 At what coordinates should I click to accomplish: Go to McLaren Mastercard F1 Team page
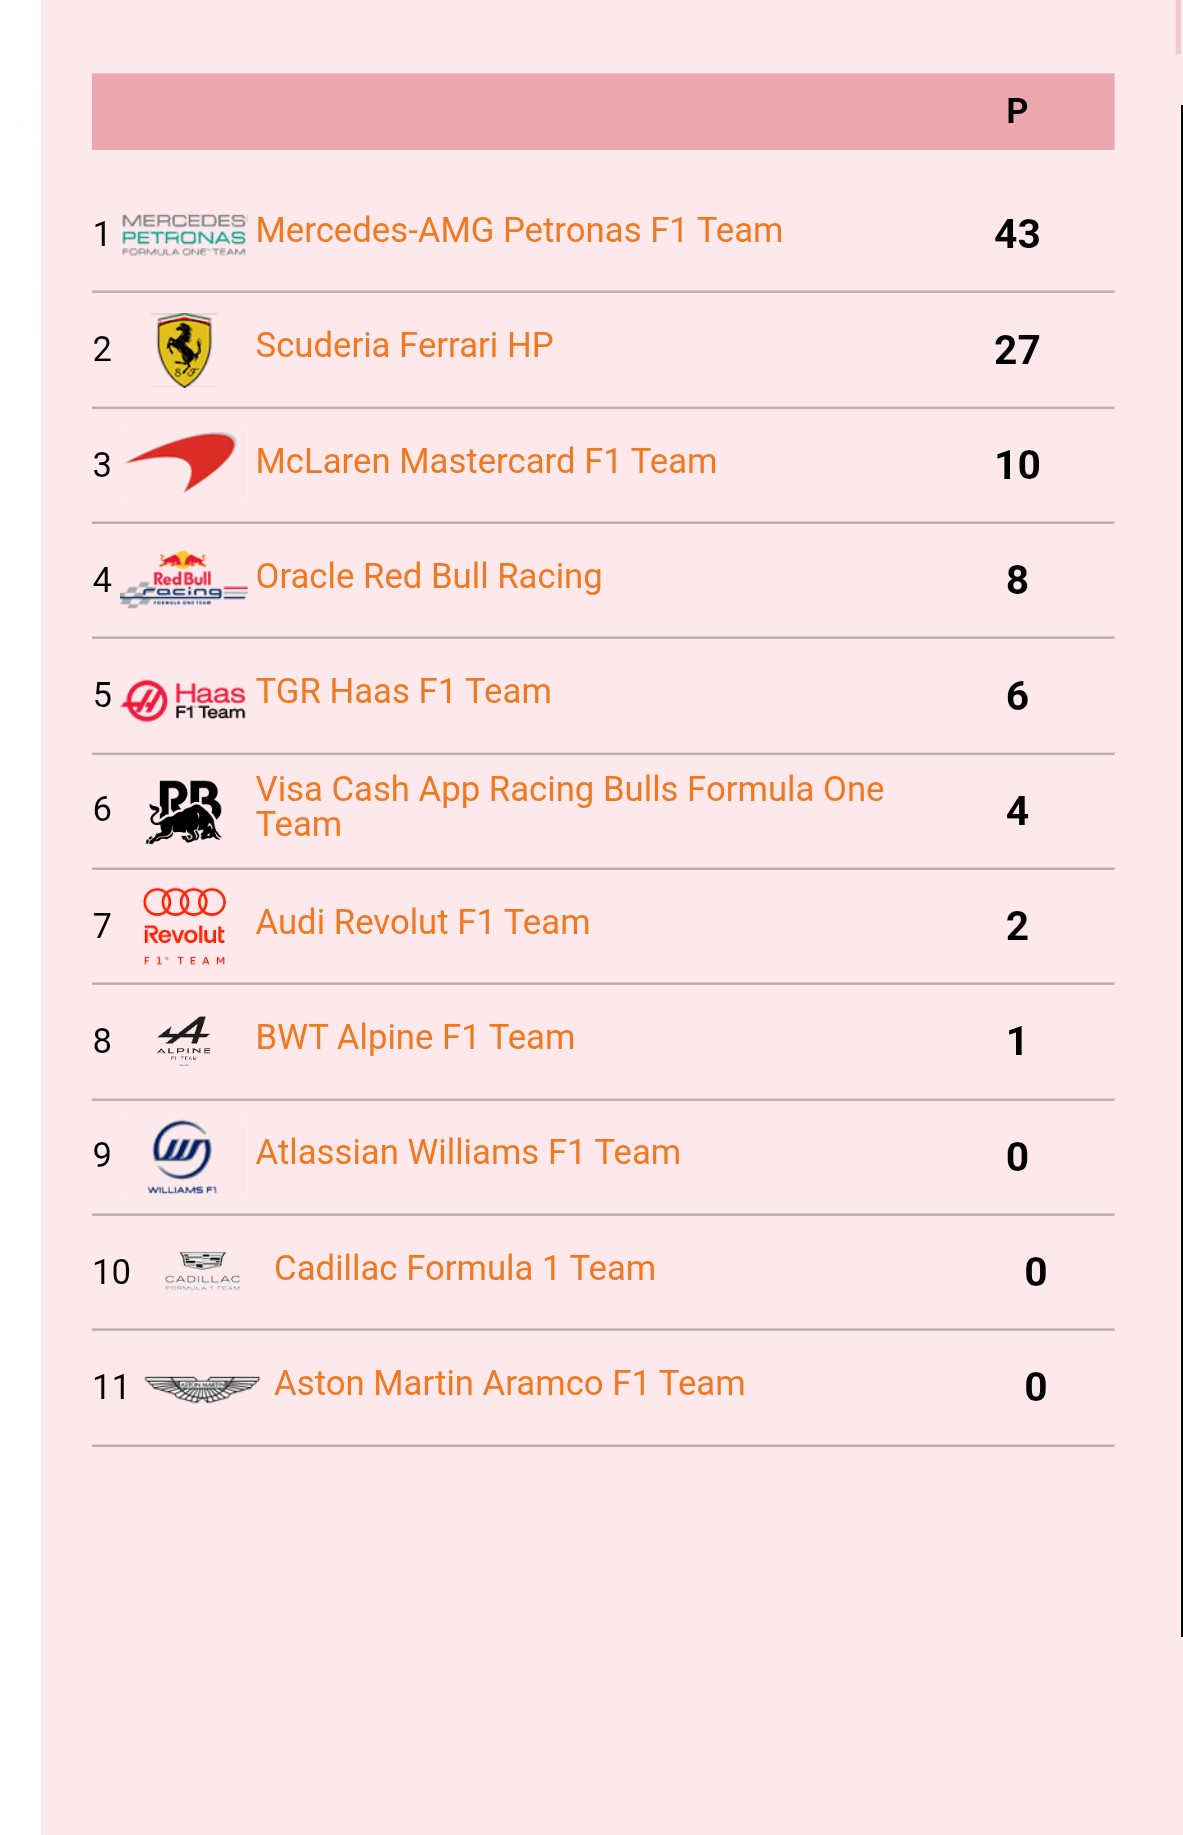pos(486,462)
